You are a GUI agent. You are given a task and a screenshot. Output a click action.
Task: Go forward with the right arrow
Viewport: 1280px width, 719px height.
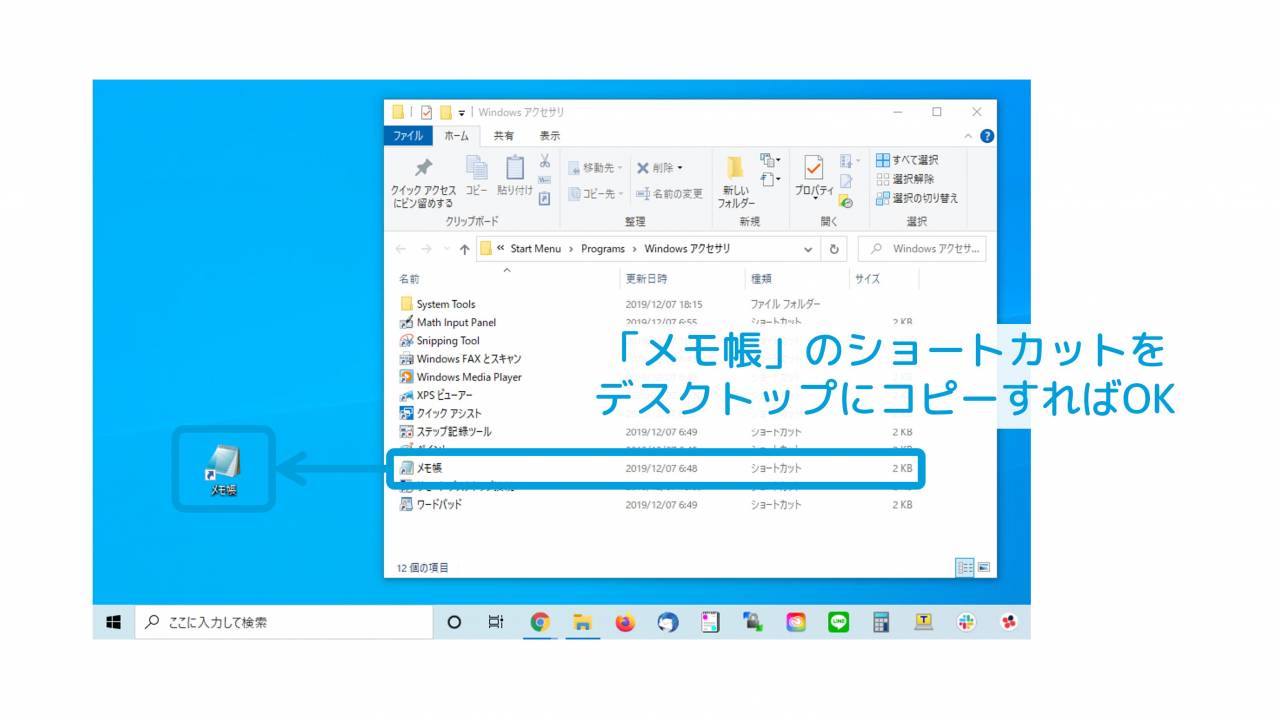point(426,249)
